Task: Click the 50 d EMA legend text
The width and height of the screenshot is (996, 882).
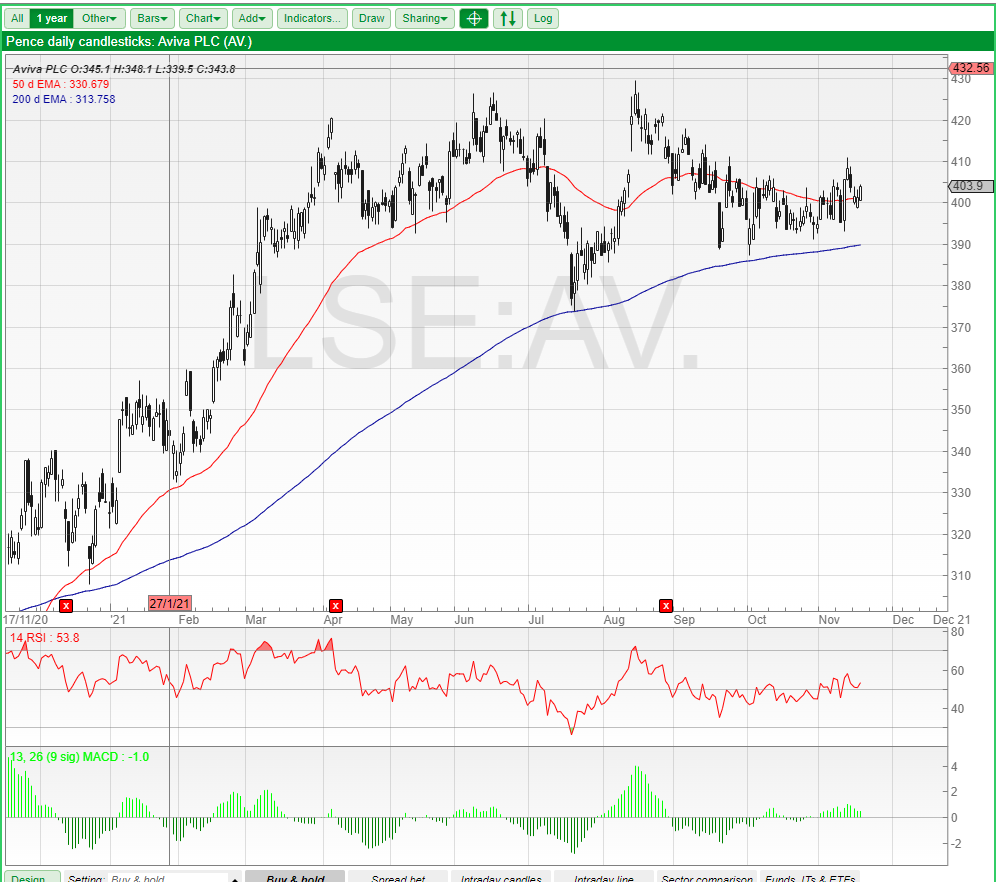Action: (x=61, y=84)
